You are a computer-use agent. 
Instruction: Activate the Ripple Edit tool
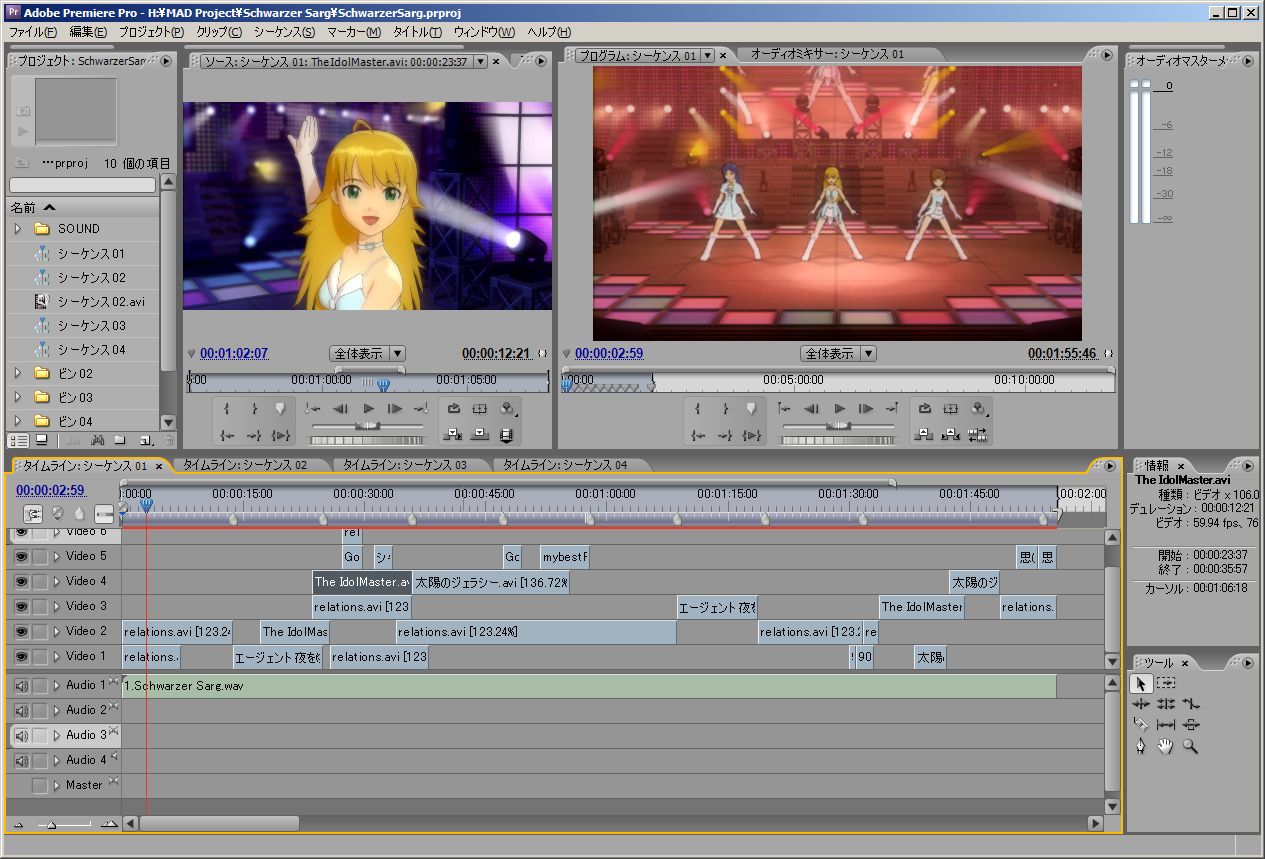[x=1141, y=704]
